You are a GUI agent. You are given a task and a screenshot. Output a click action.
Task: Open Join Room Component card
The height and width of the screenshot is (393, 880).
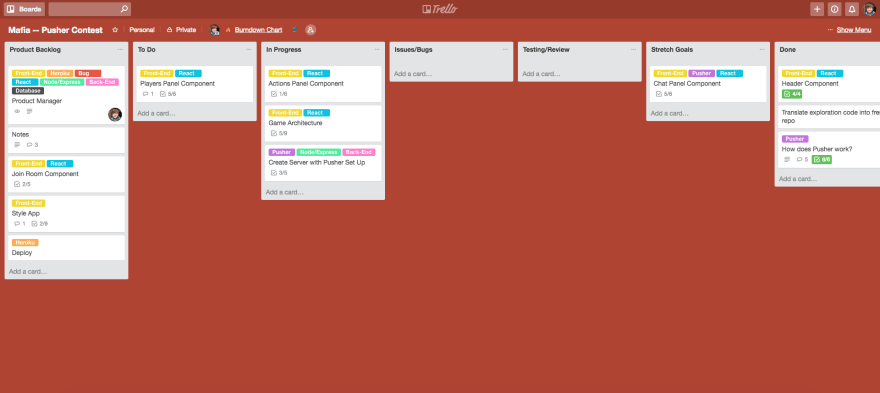pyautogui.click(x=65, y=174)
